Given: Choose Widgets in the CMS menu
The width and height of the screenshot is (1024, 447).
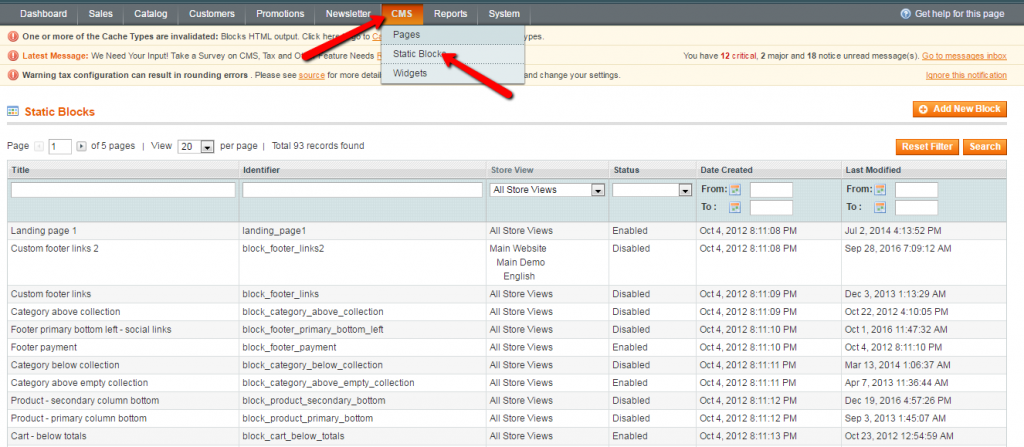Looking at the screenshot, I should coord(410,73).
